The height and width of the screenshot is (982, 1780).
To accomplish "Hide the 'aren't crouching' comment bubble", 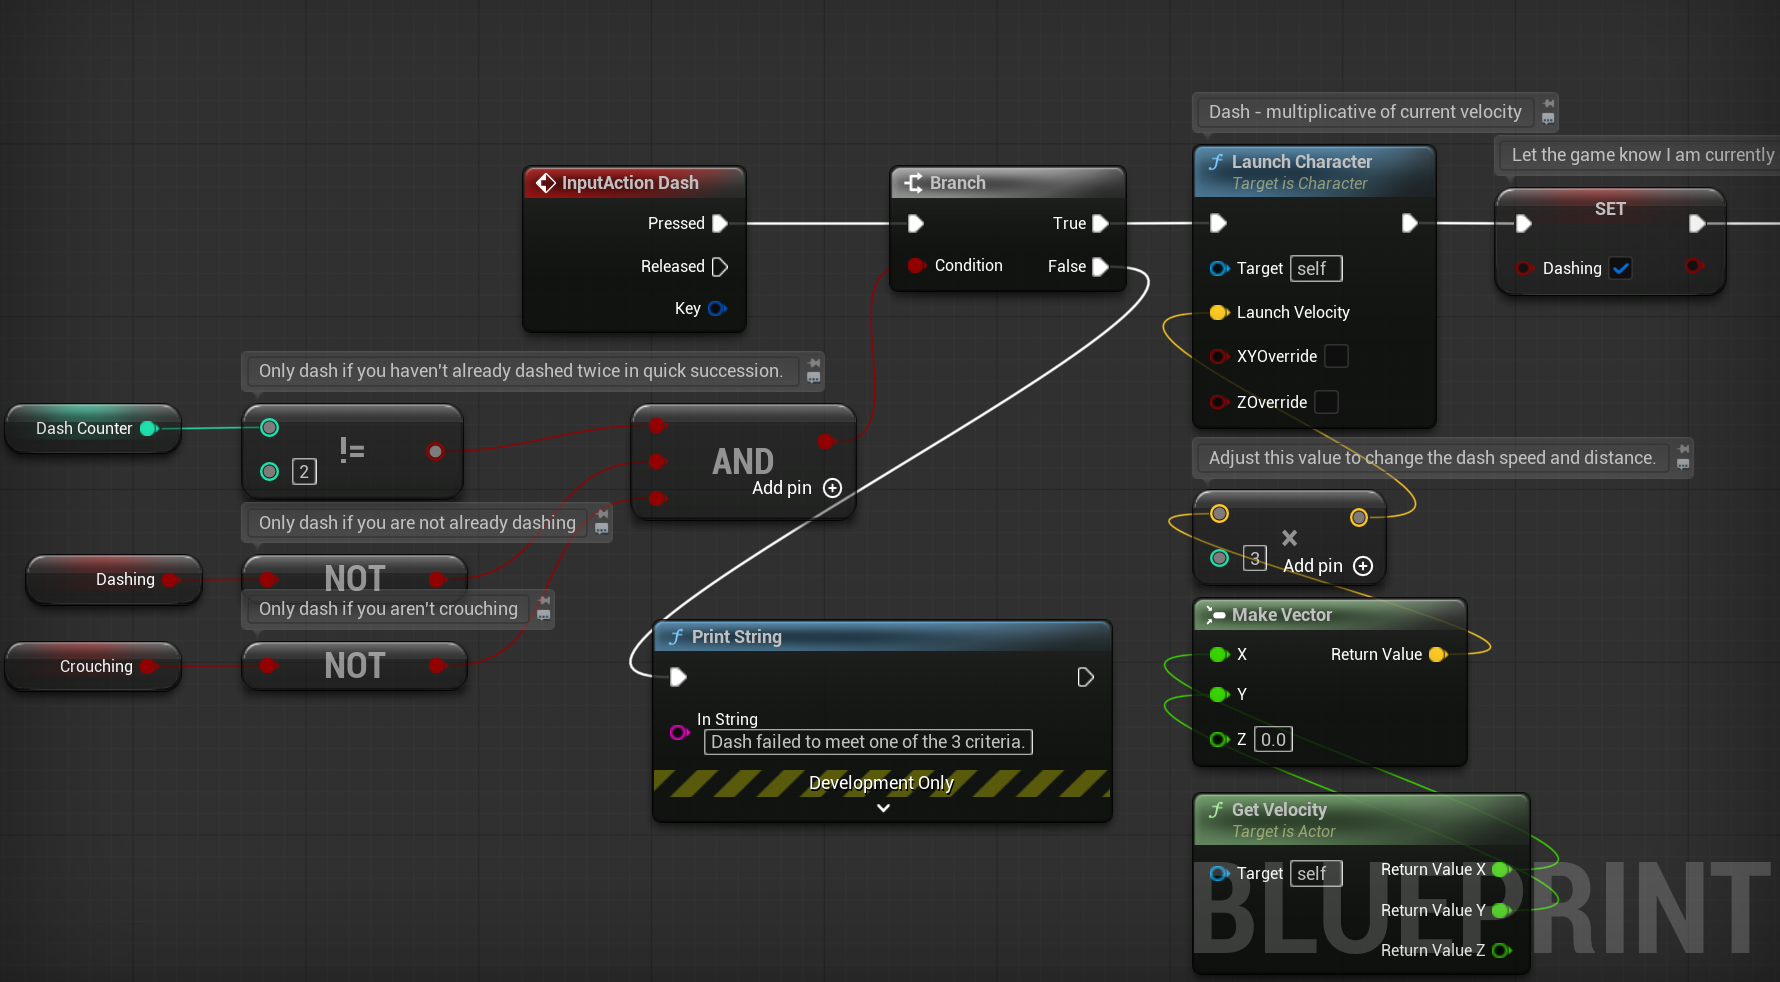I will [x=544, y=615].
